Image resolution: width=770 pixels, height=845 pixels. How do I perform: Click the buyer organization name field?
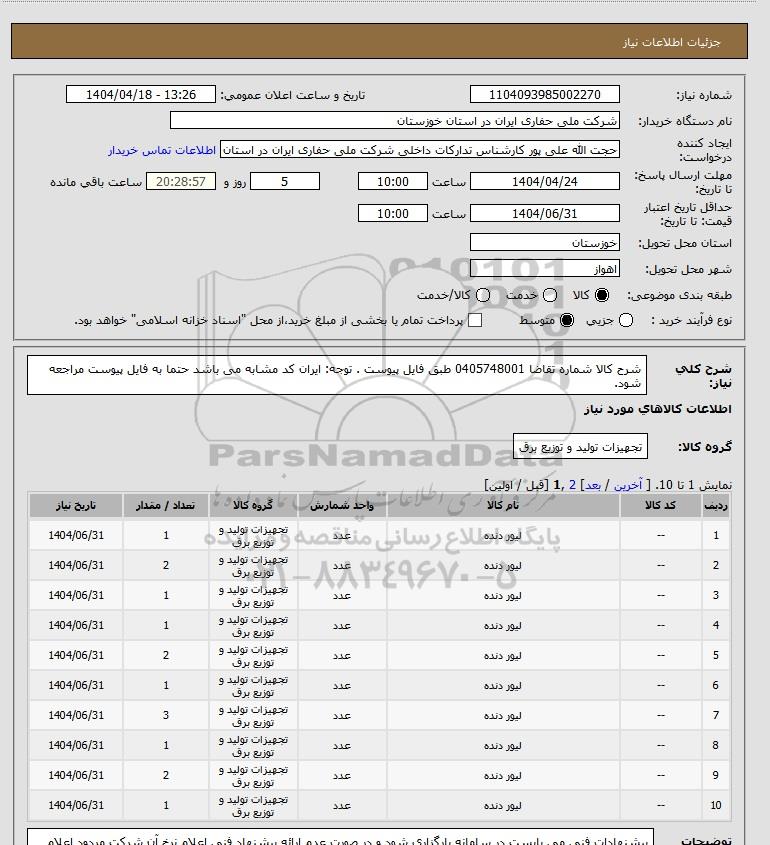pyautogui.click(x=394, y=120)
